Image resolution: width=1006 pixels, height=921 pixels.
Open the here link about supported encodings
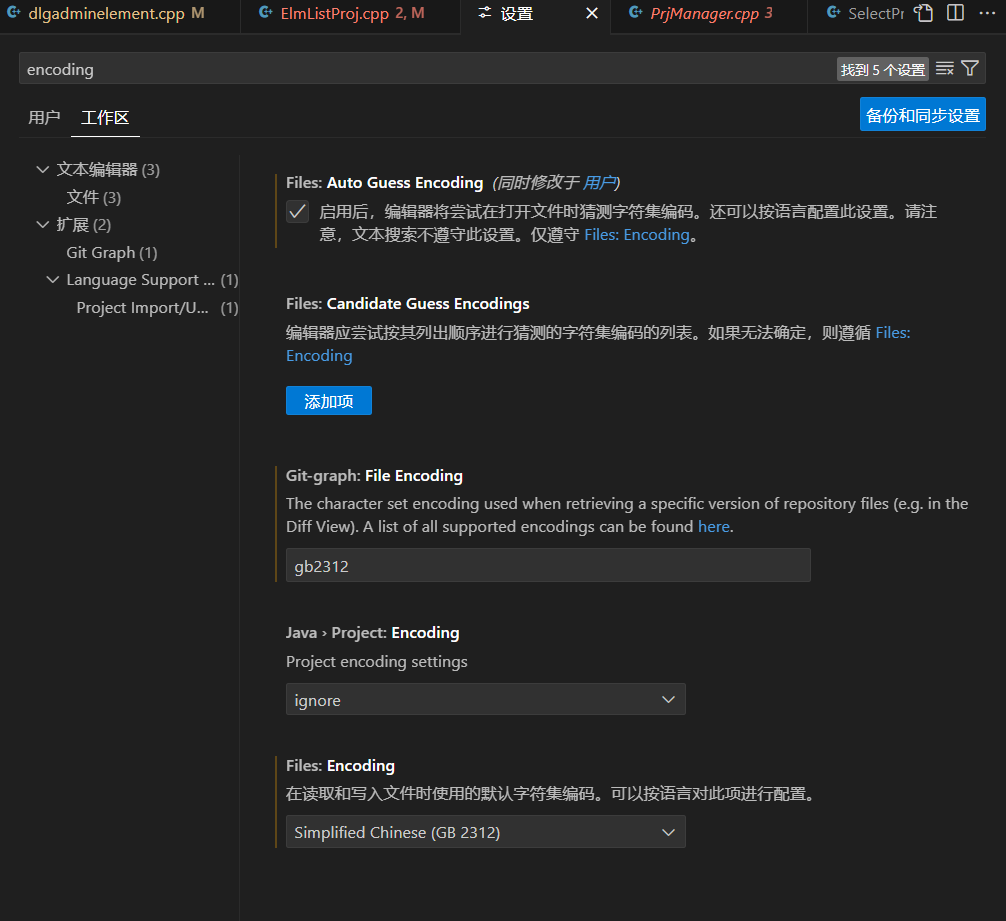[713, 526]
